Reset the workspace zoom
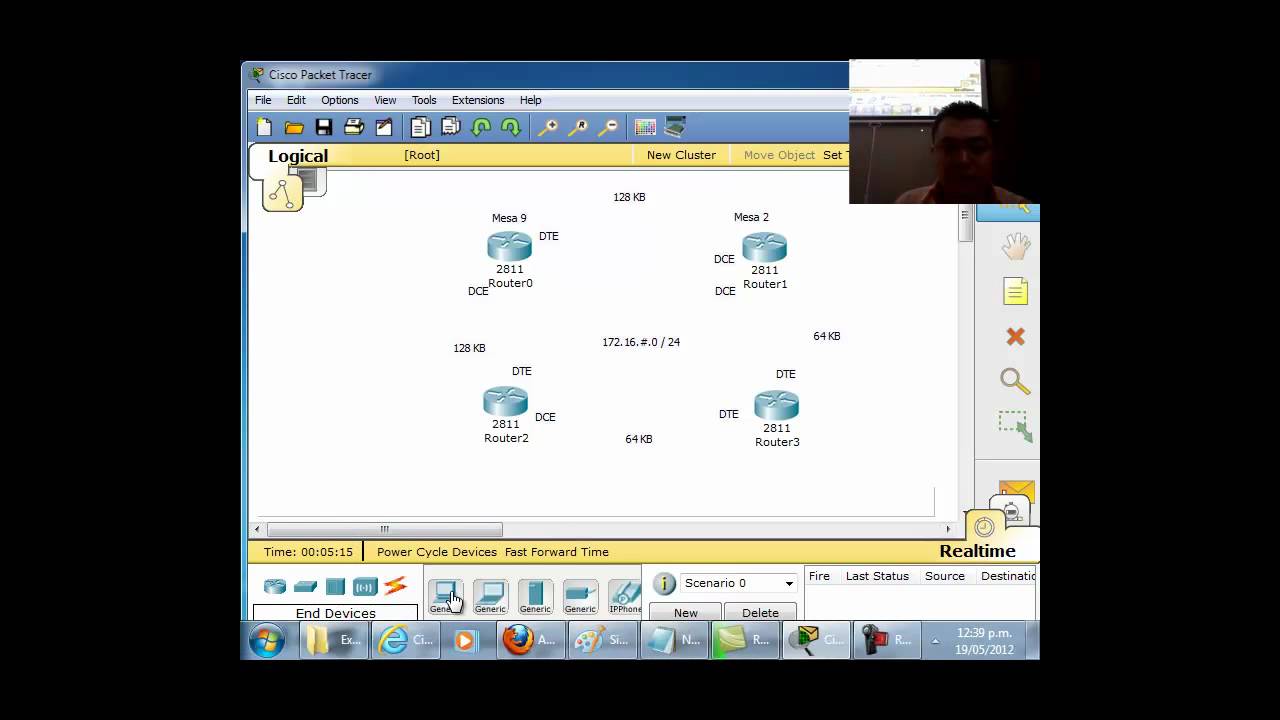 pos(578,127)
